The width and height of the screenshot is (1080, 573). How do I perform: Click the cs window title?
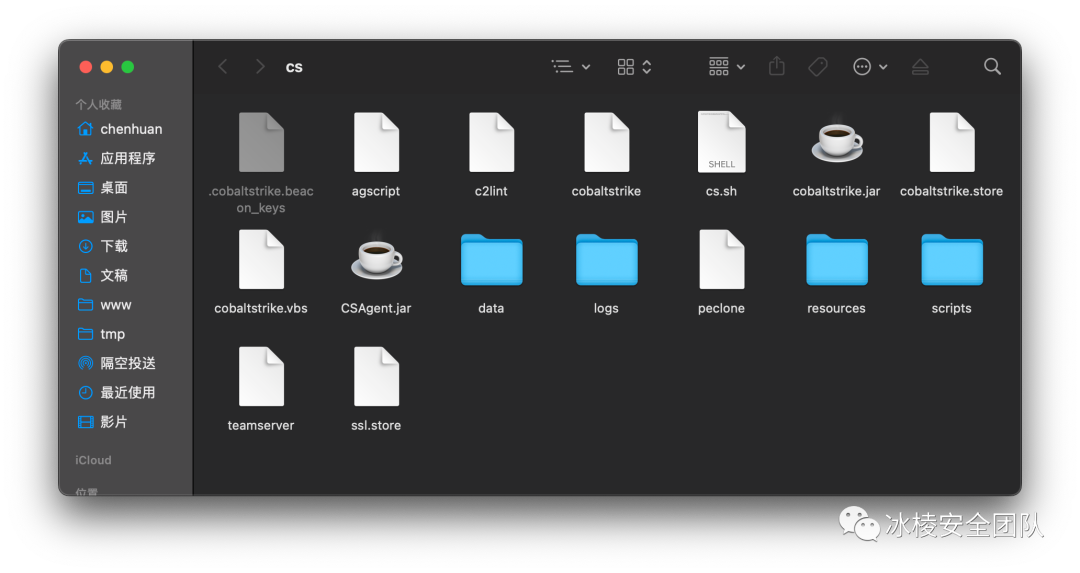click(x=294, y=67)
